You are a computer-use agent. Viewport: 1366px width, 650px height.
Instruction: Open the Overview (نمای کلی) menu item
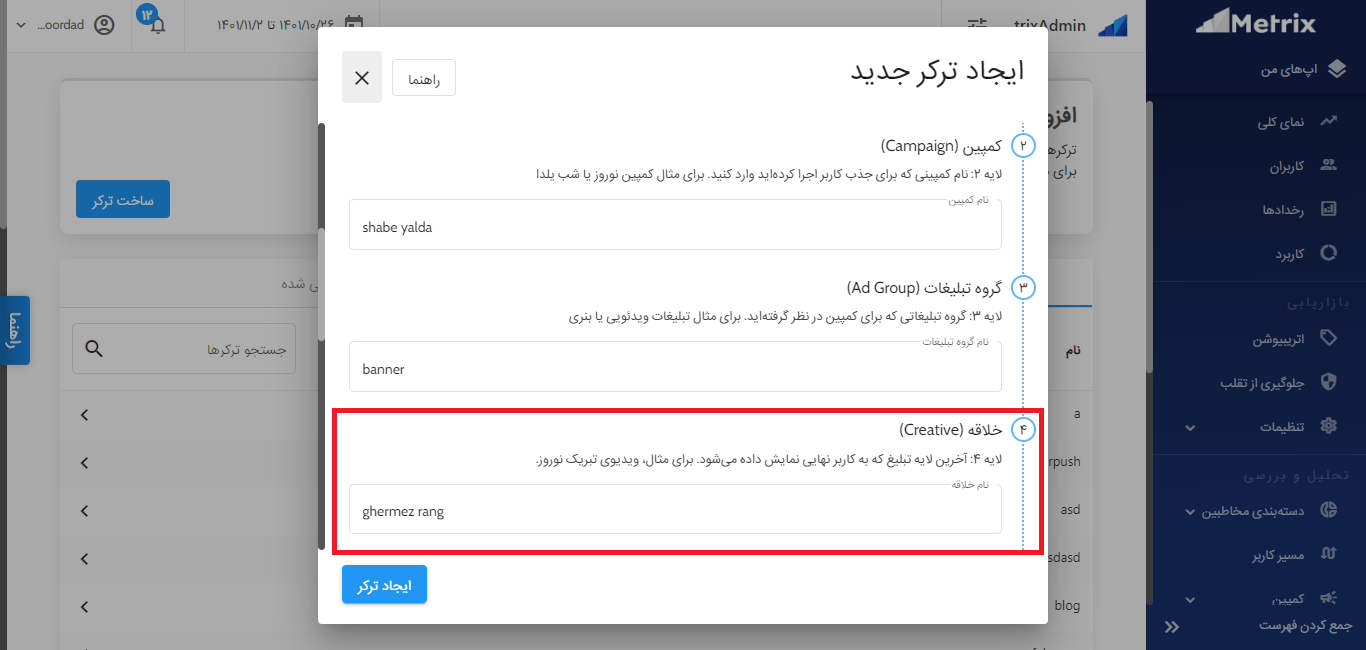tap(1329, 121)
